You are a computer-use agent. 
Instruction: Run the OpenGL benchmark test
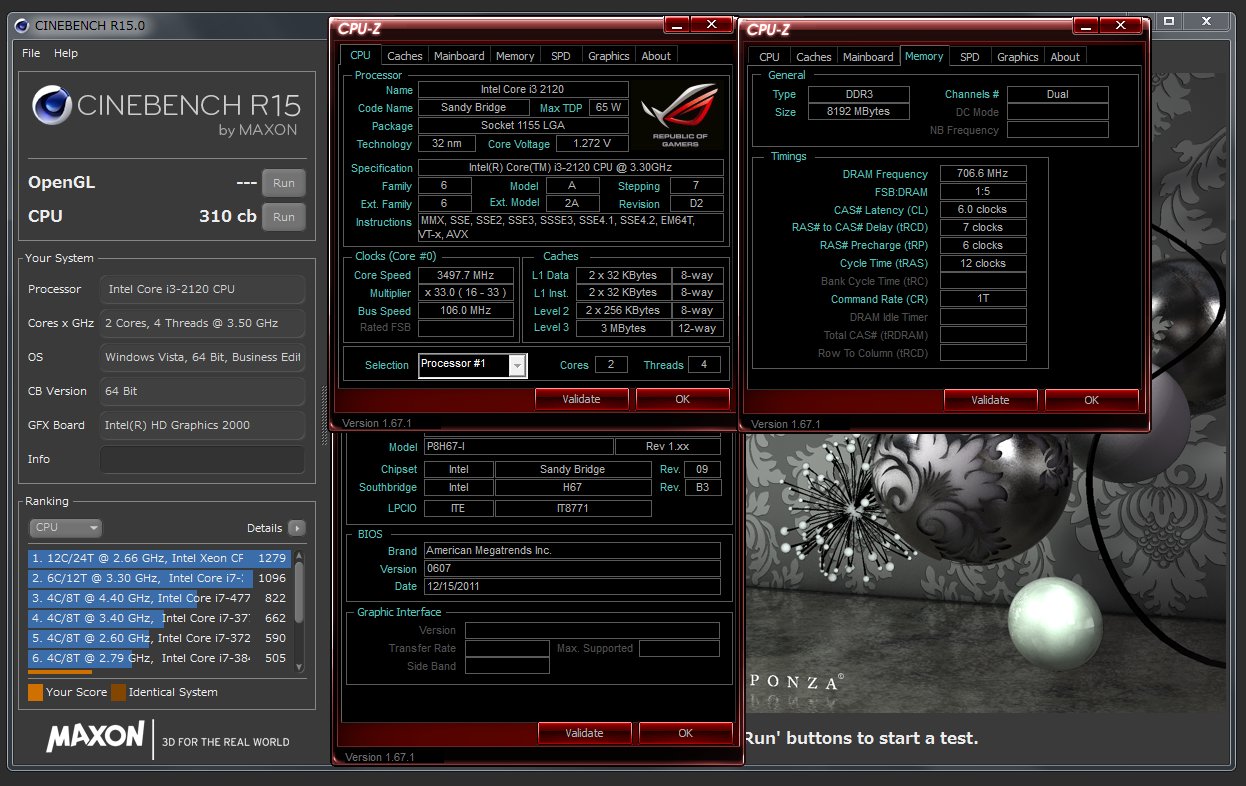(284, 183)
